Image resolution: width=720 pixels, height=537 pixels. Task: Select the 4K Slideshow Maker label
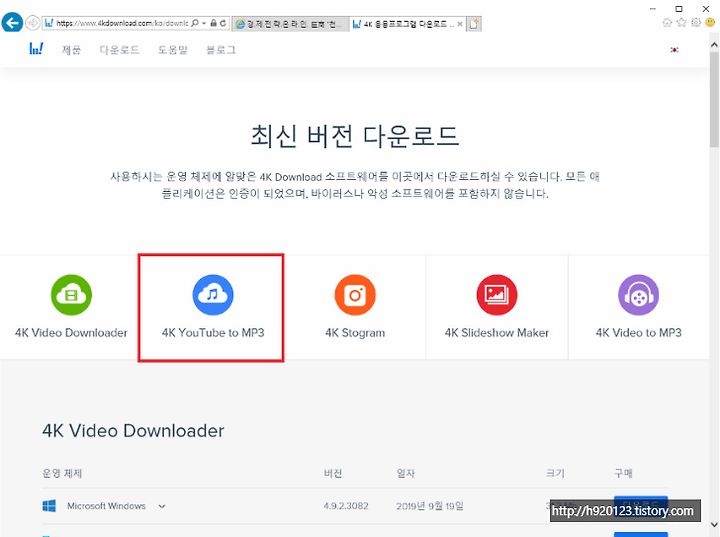click(x=497, y=333)
